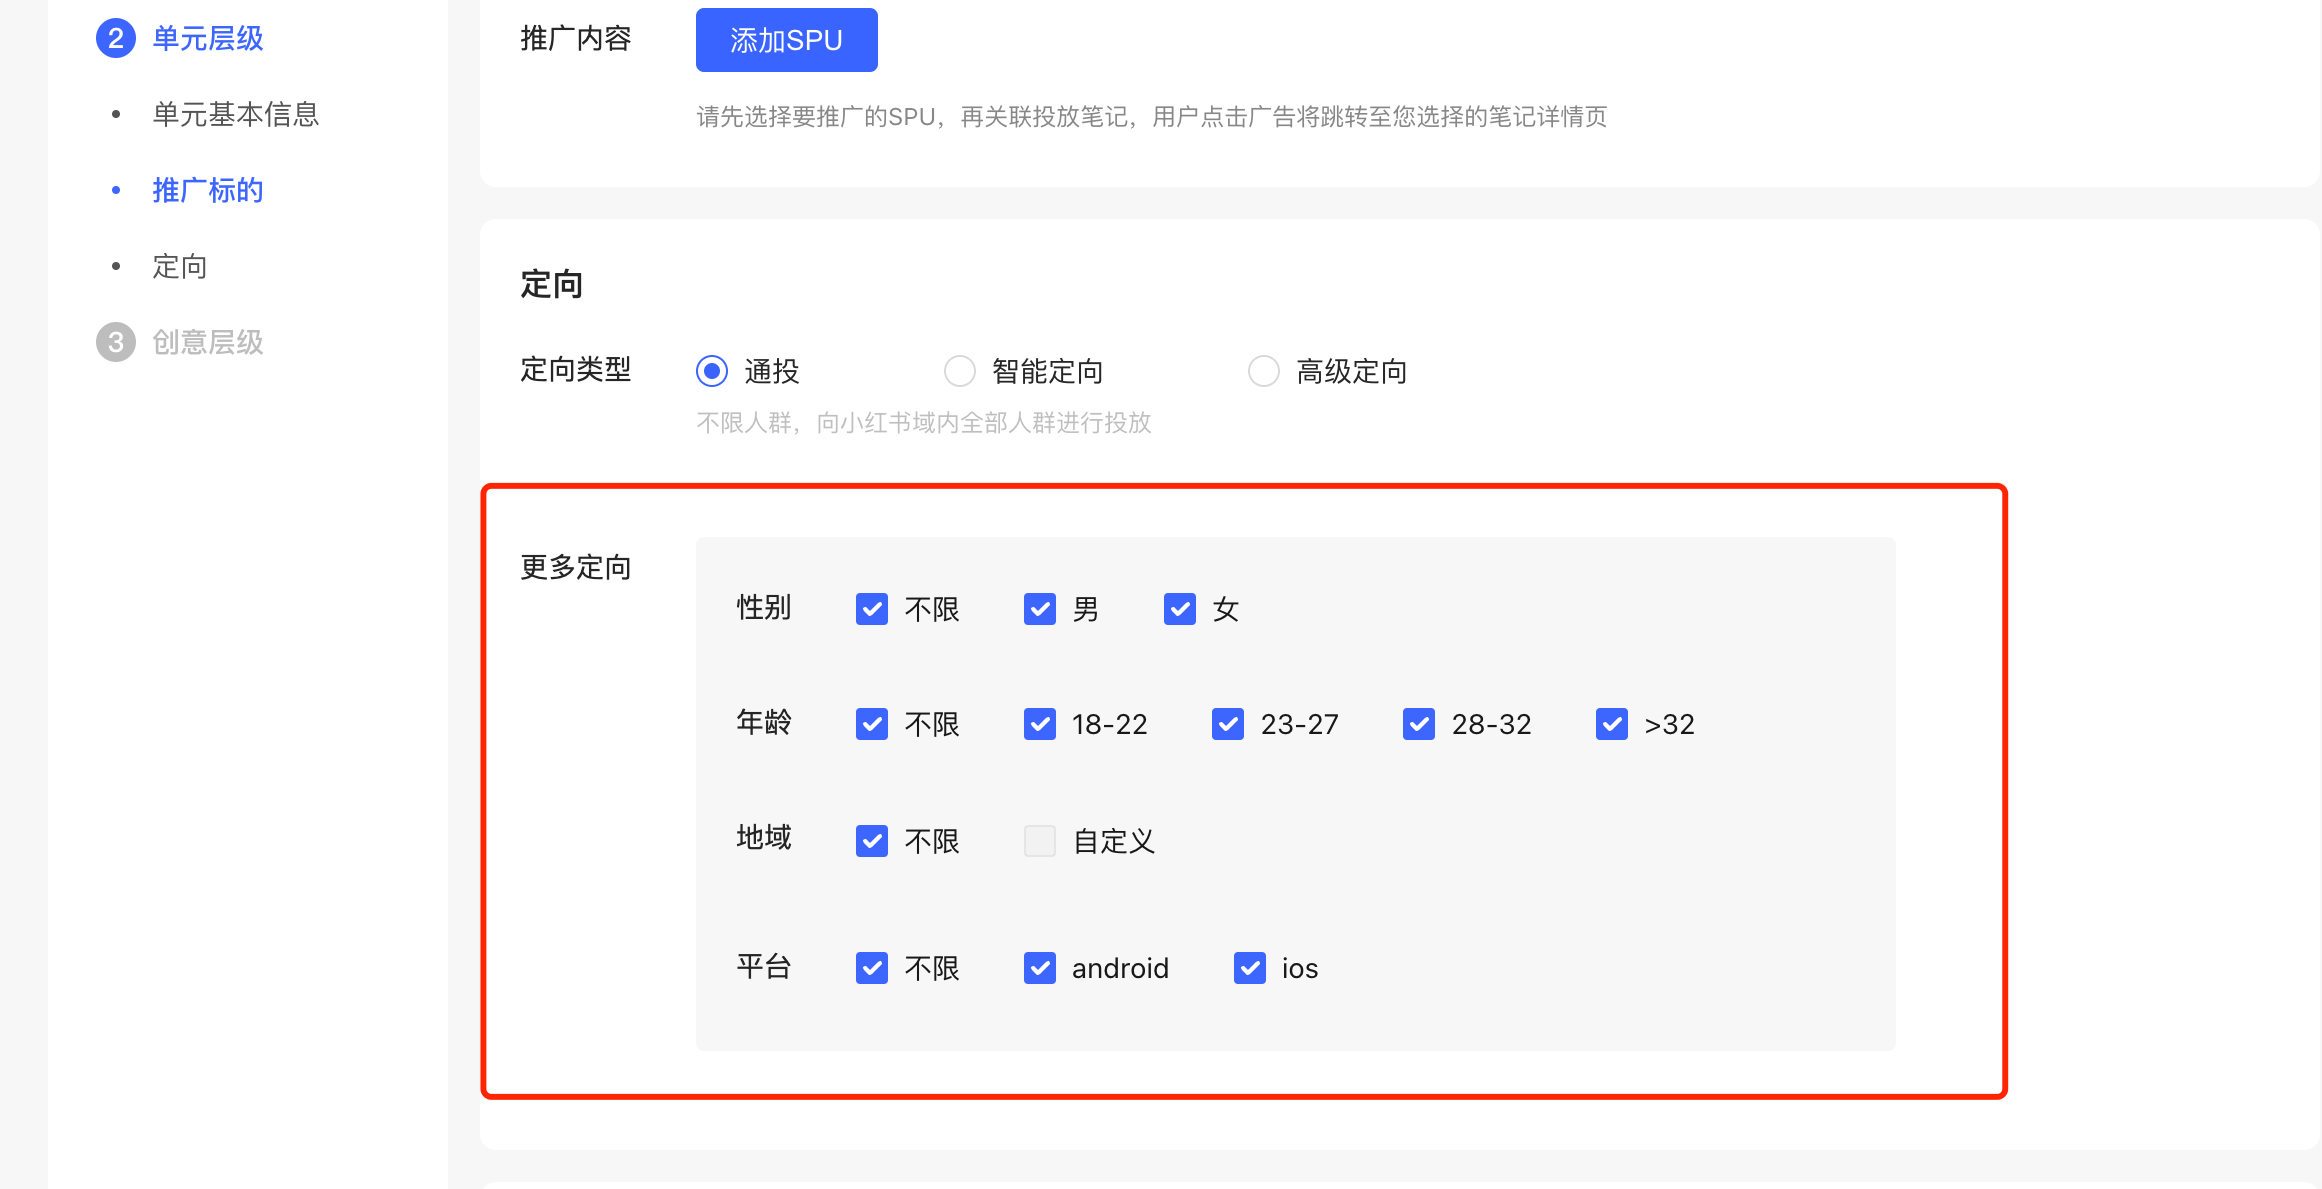Image resolution: width=2322 pixels, height=1189 pixels.
Task: Uncheck the 男 gender checkbox
Action: pos(1040,609)
